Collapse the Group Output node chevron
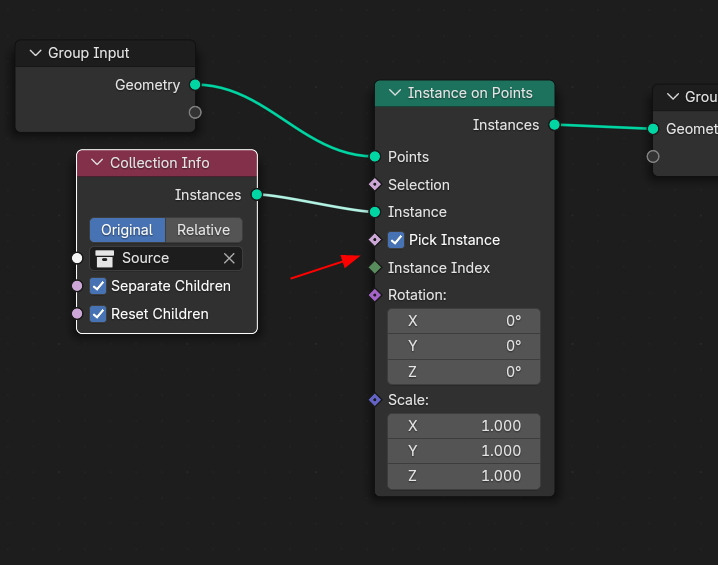Viewport: 718px width, 565px height. pyautogui.click(x=673, y=97)
